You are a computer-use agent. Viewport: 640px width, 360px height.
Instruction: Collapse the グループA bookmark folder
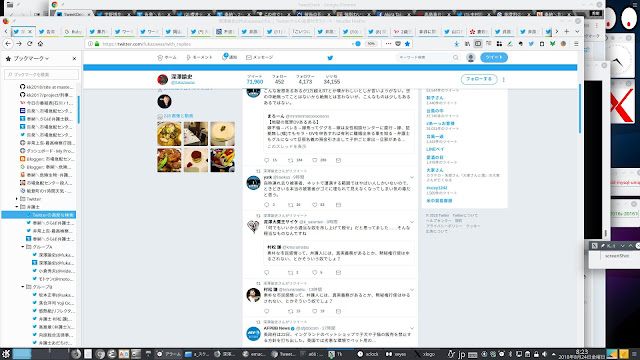tap(23, 247)
